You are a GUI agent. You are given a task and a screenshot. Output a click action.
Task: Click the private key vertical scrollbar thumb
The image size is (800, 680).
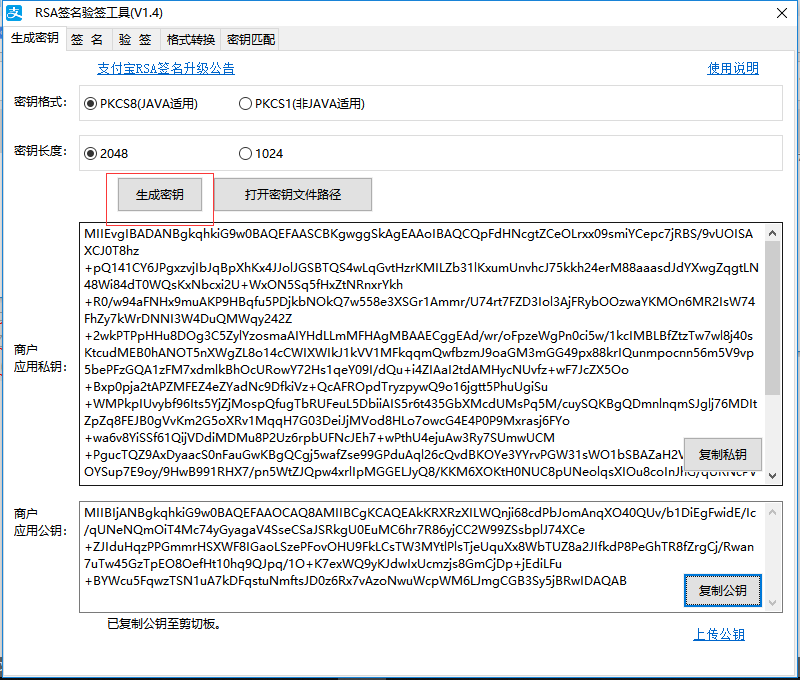click(772, 318)
